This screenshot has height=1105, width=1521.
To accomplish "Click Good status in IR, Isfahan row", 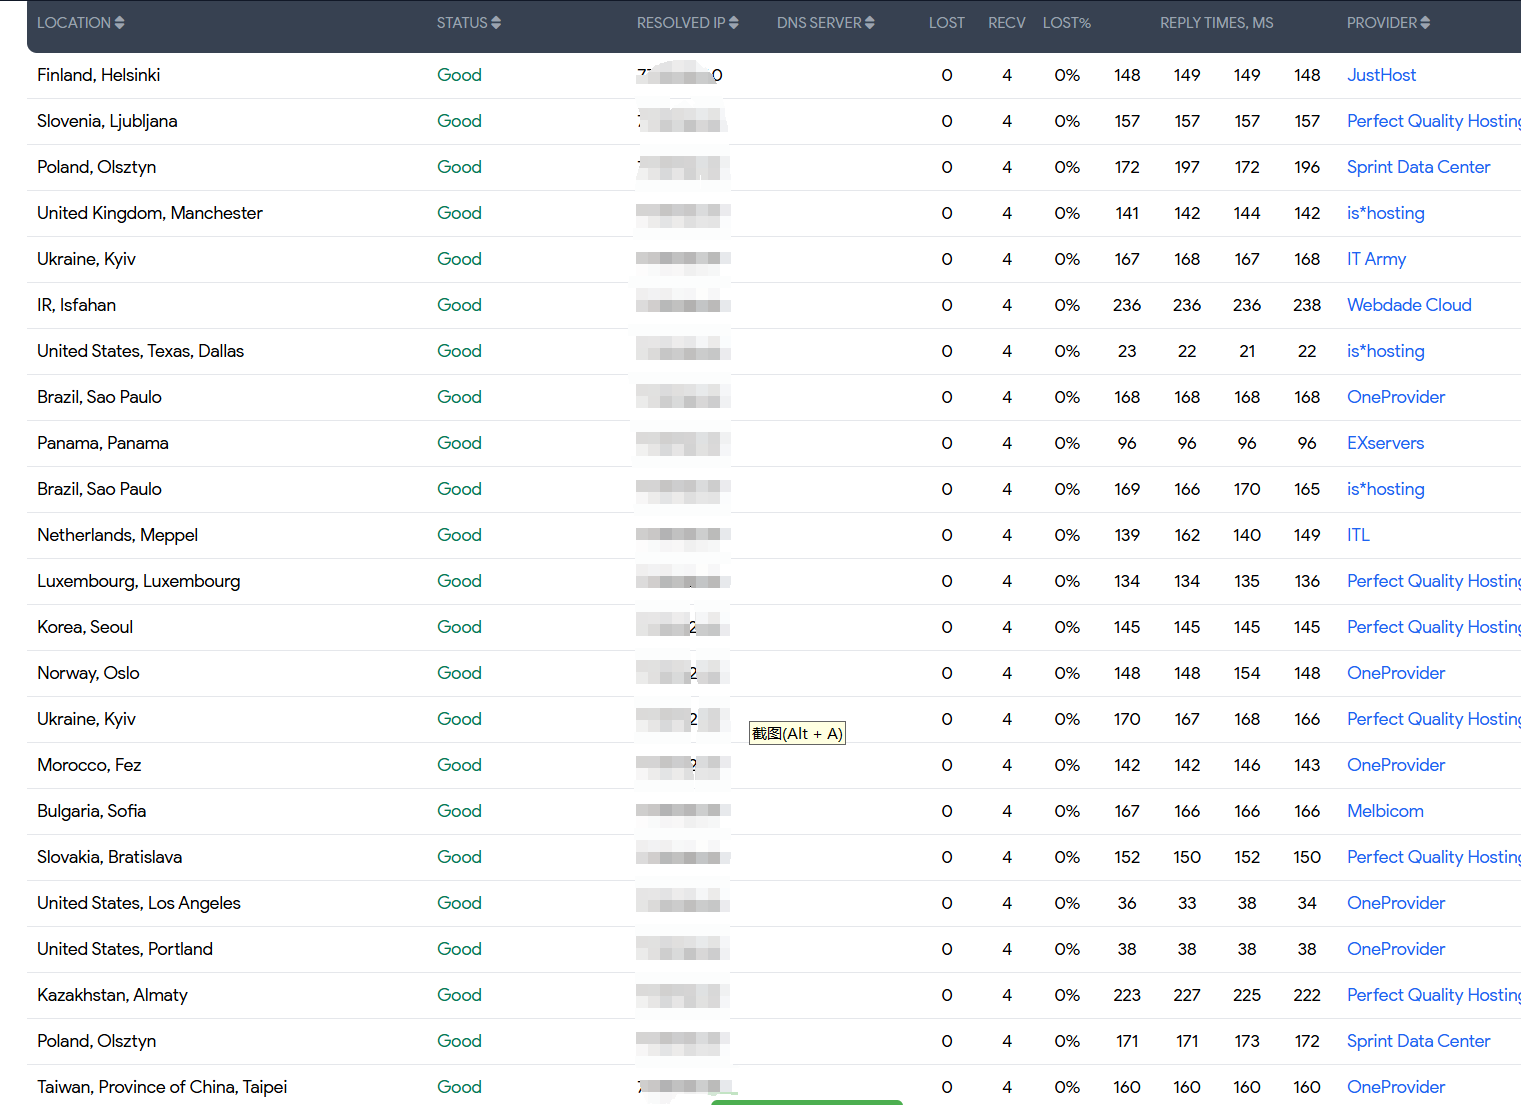I will click(x=459, y=305).
